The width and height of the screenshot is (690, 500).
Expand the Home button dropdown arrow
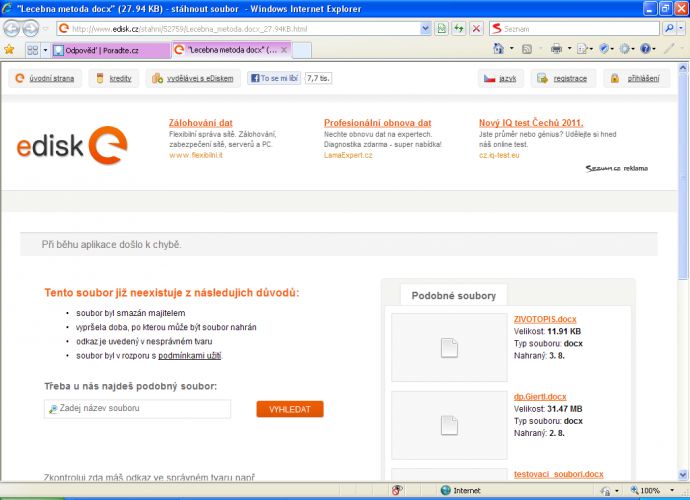coord(511,48)
